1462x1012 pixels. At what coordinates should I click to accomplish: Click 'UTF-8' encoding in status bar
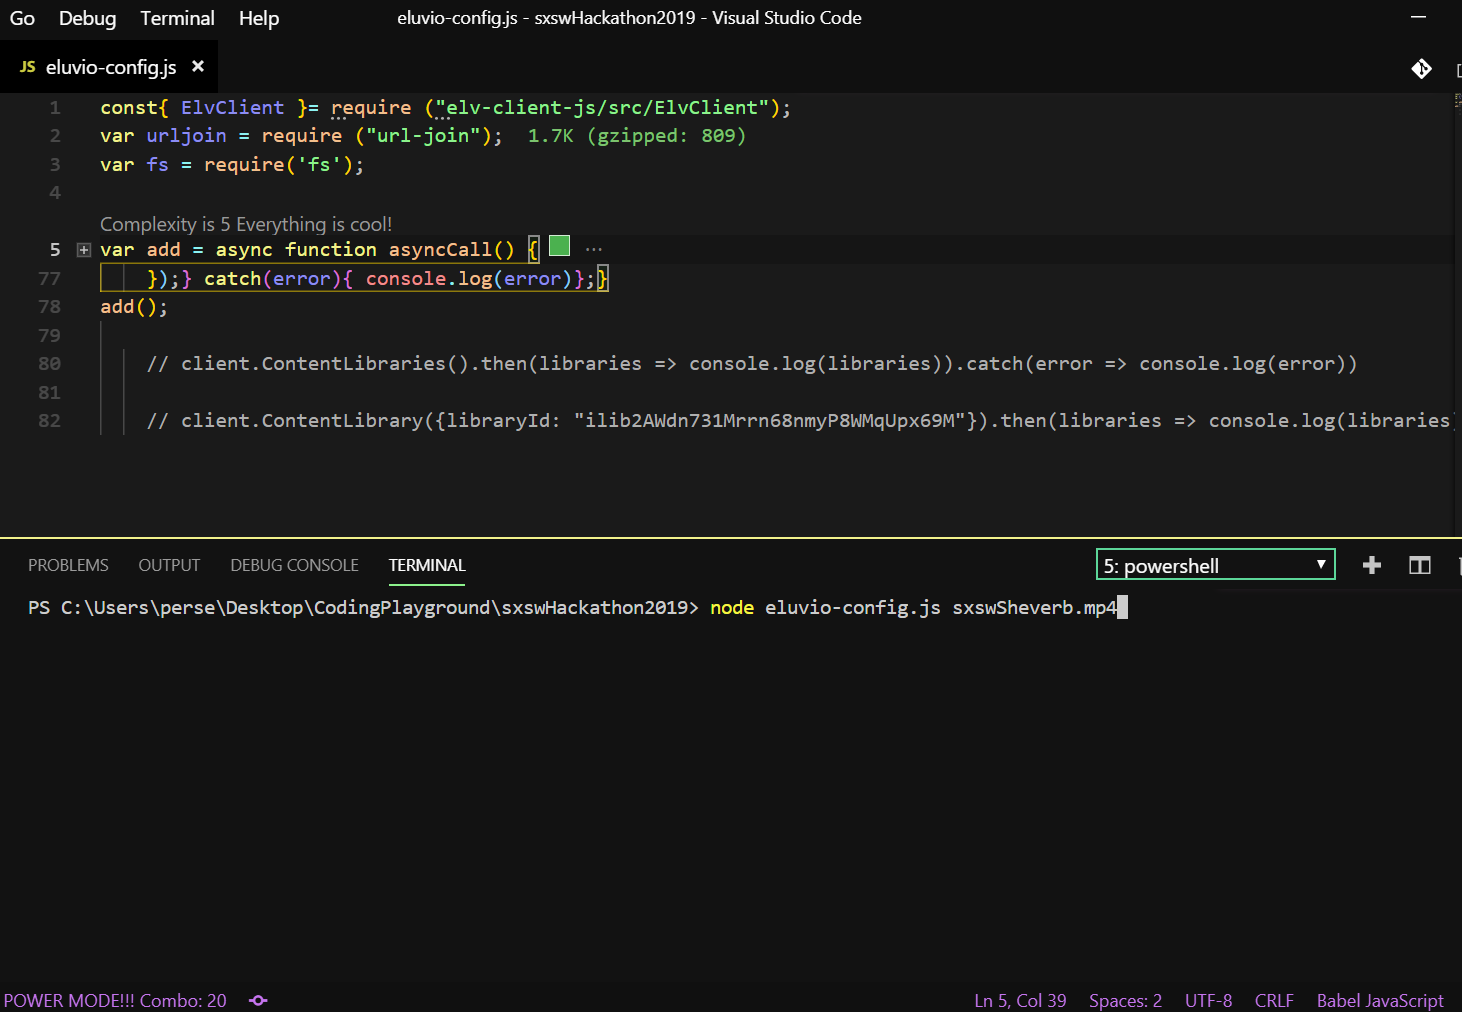[x=1208, y=1000]
